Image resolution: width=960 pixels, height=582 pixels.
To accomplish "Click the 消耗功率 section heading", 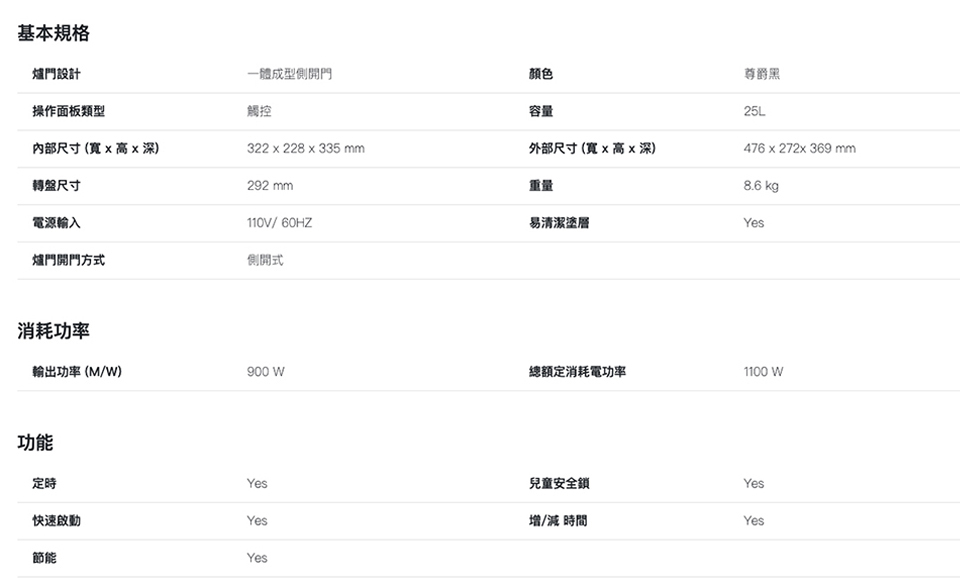I will coord(54,331).
